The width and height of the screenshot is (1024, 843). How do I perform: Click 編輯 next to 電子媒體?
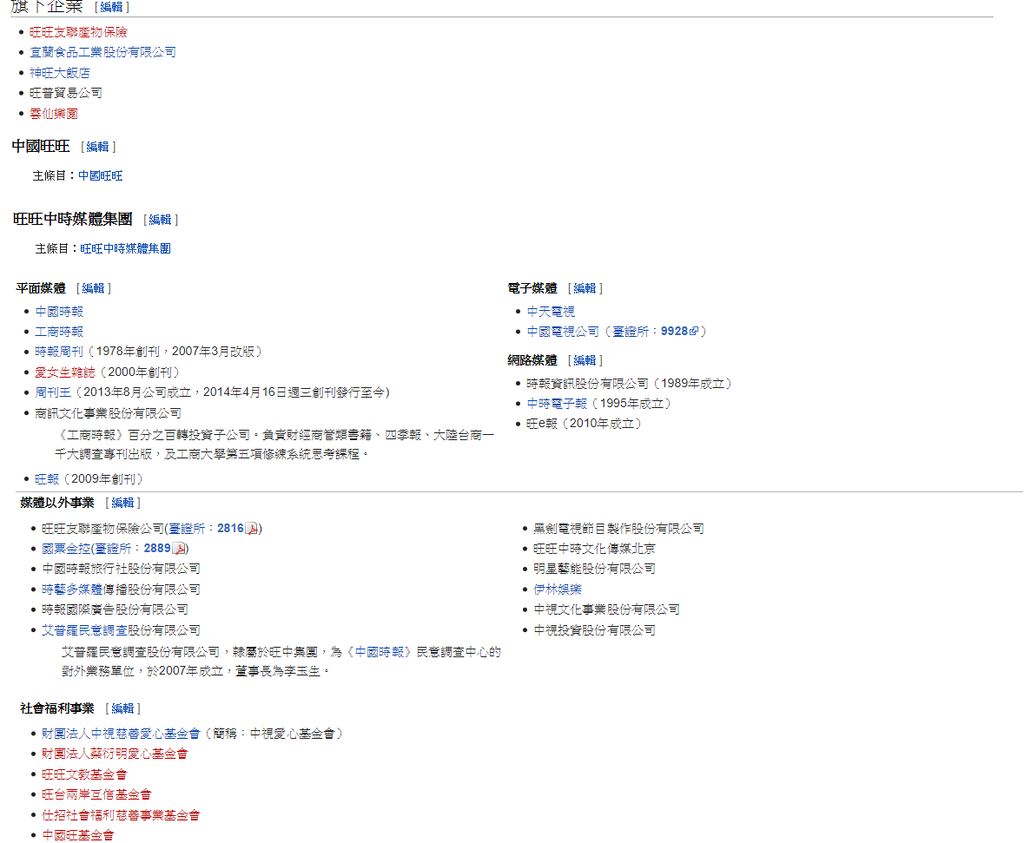585,288
